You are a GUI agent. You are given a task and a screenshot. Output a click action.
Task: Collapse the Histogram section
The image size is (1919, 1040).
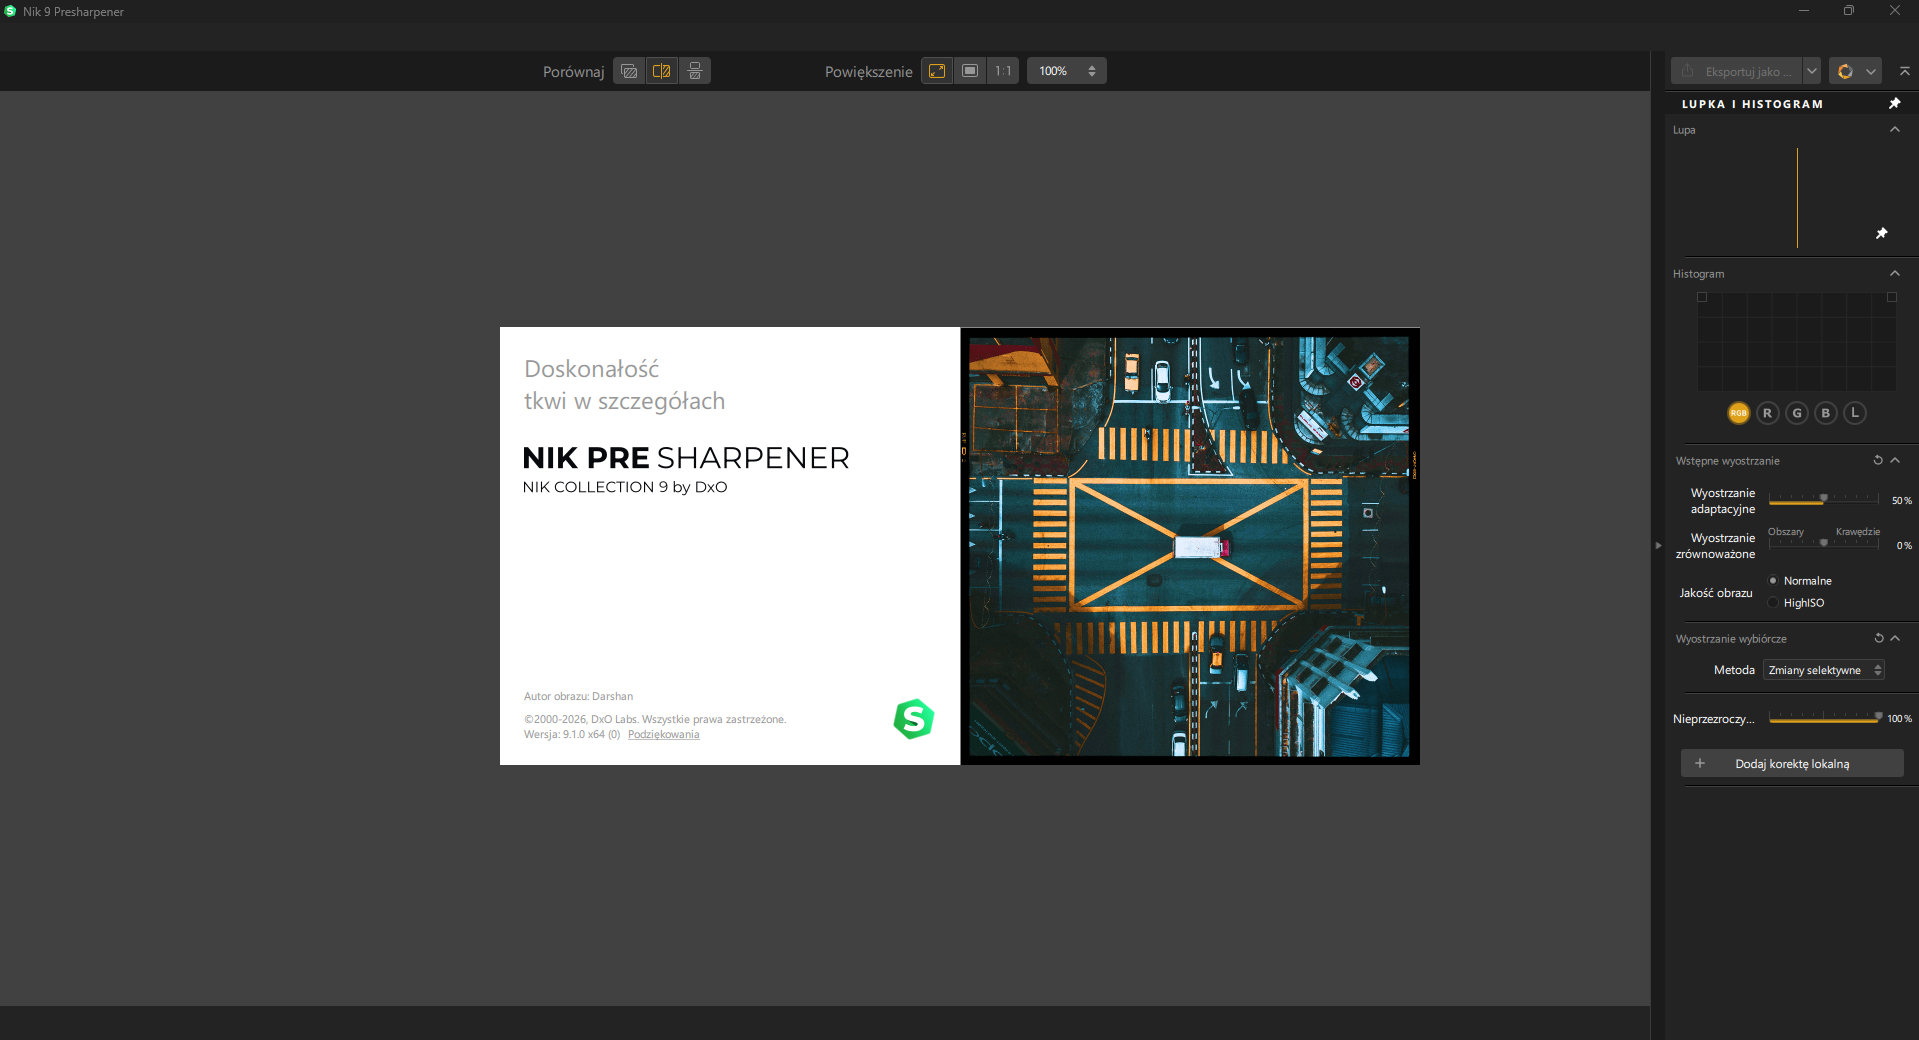click(x=1894, y=273)
